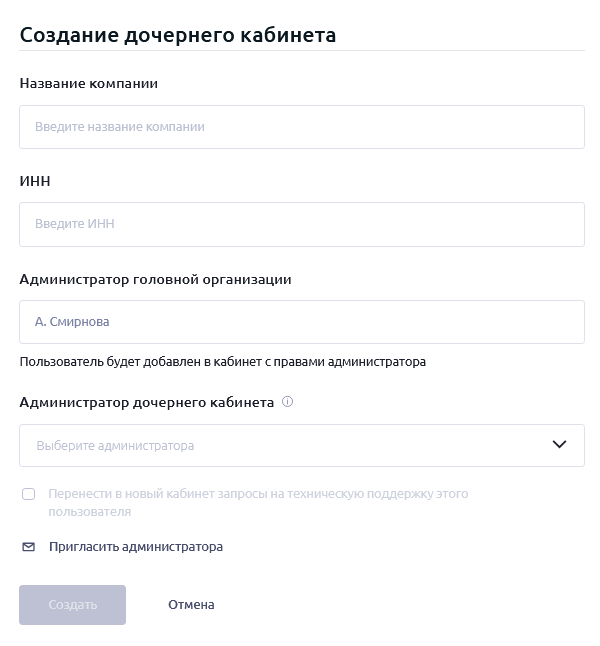Click the "Выберите администратора" placeholder text
The width and height of the screenshot is (600, 646).
tap(115, 446)
